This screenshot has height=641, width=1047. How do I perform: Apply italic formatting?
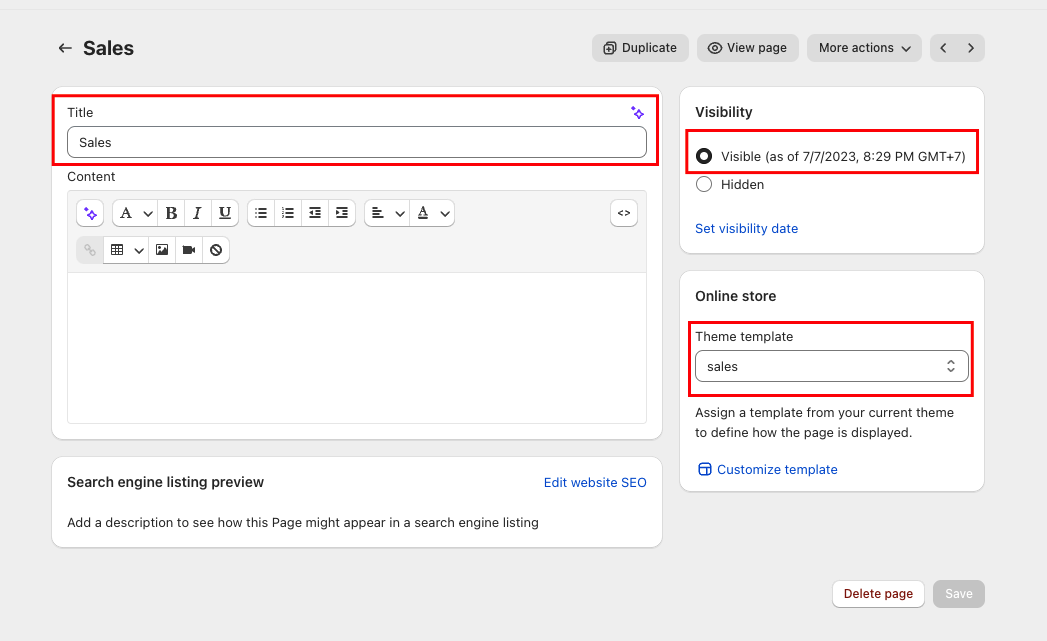pyautogui.click(x=198, y=213)
